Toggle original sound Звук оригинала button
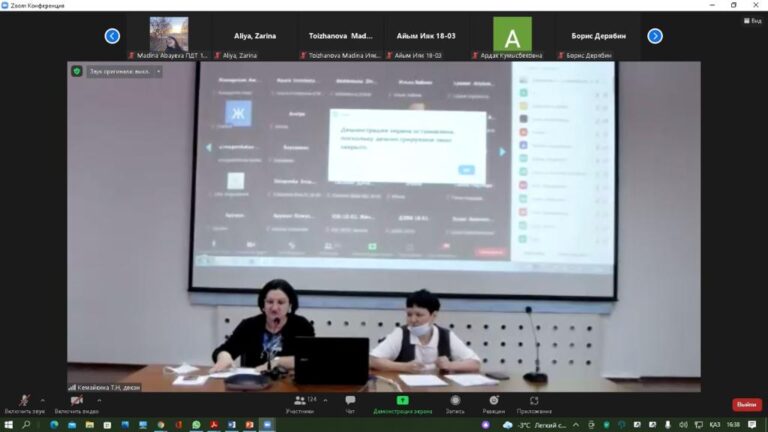 pos(123,71)
